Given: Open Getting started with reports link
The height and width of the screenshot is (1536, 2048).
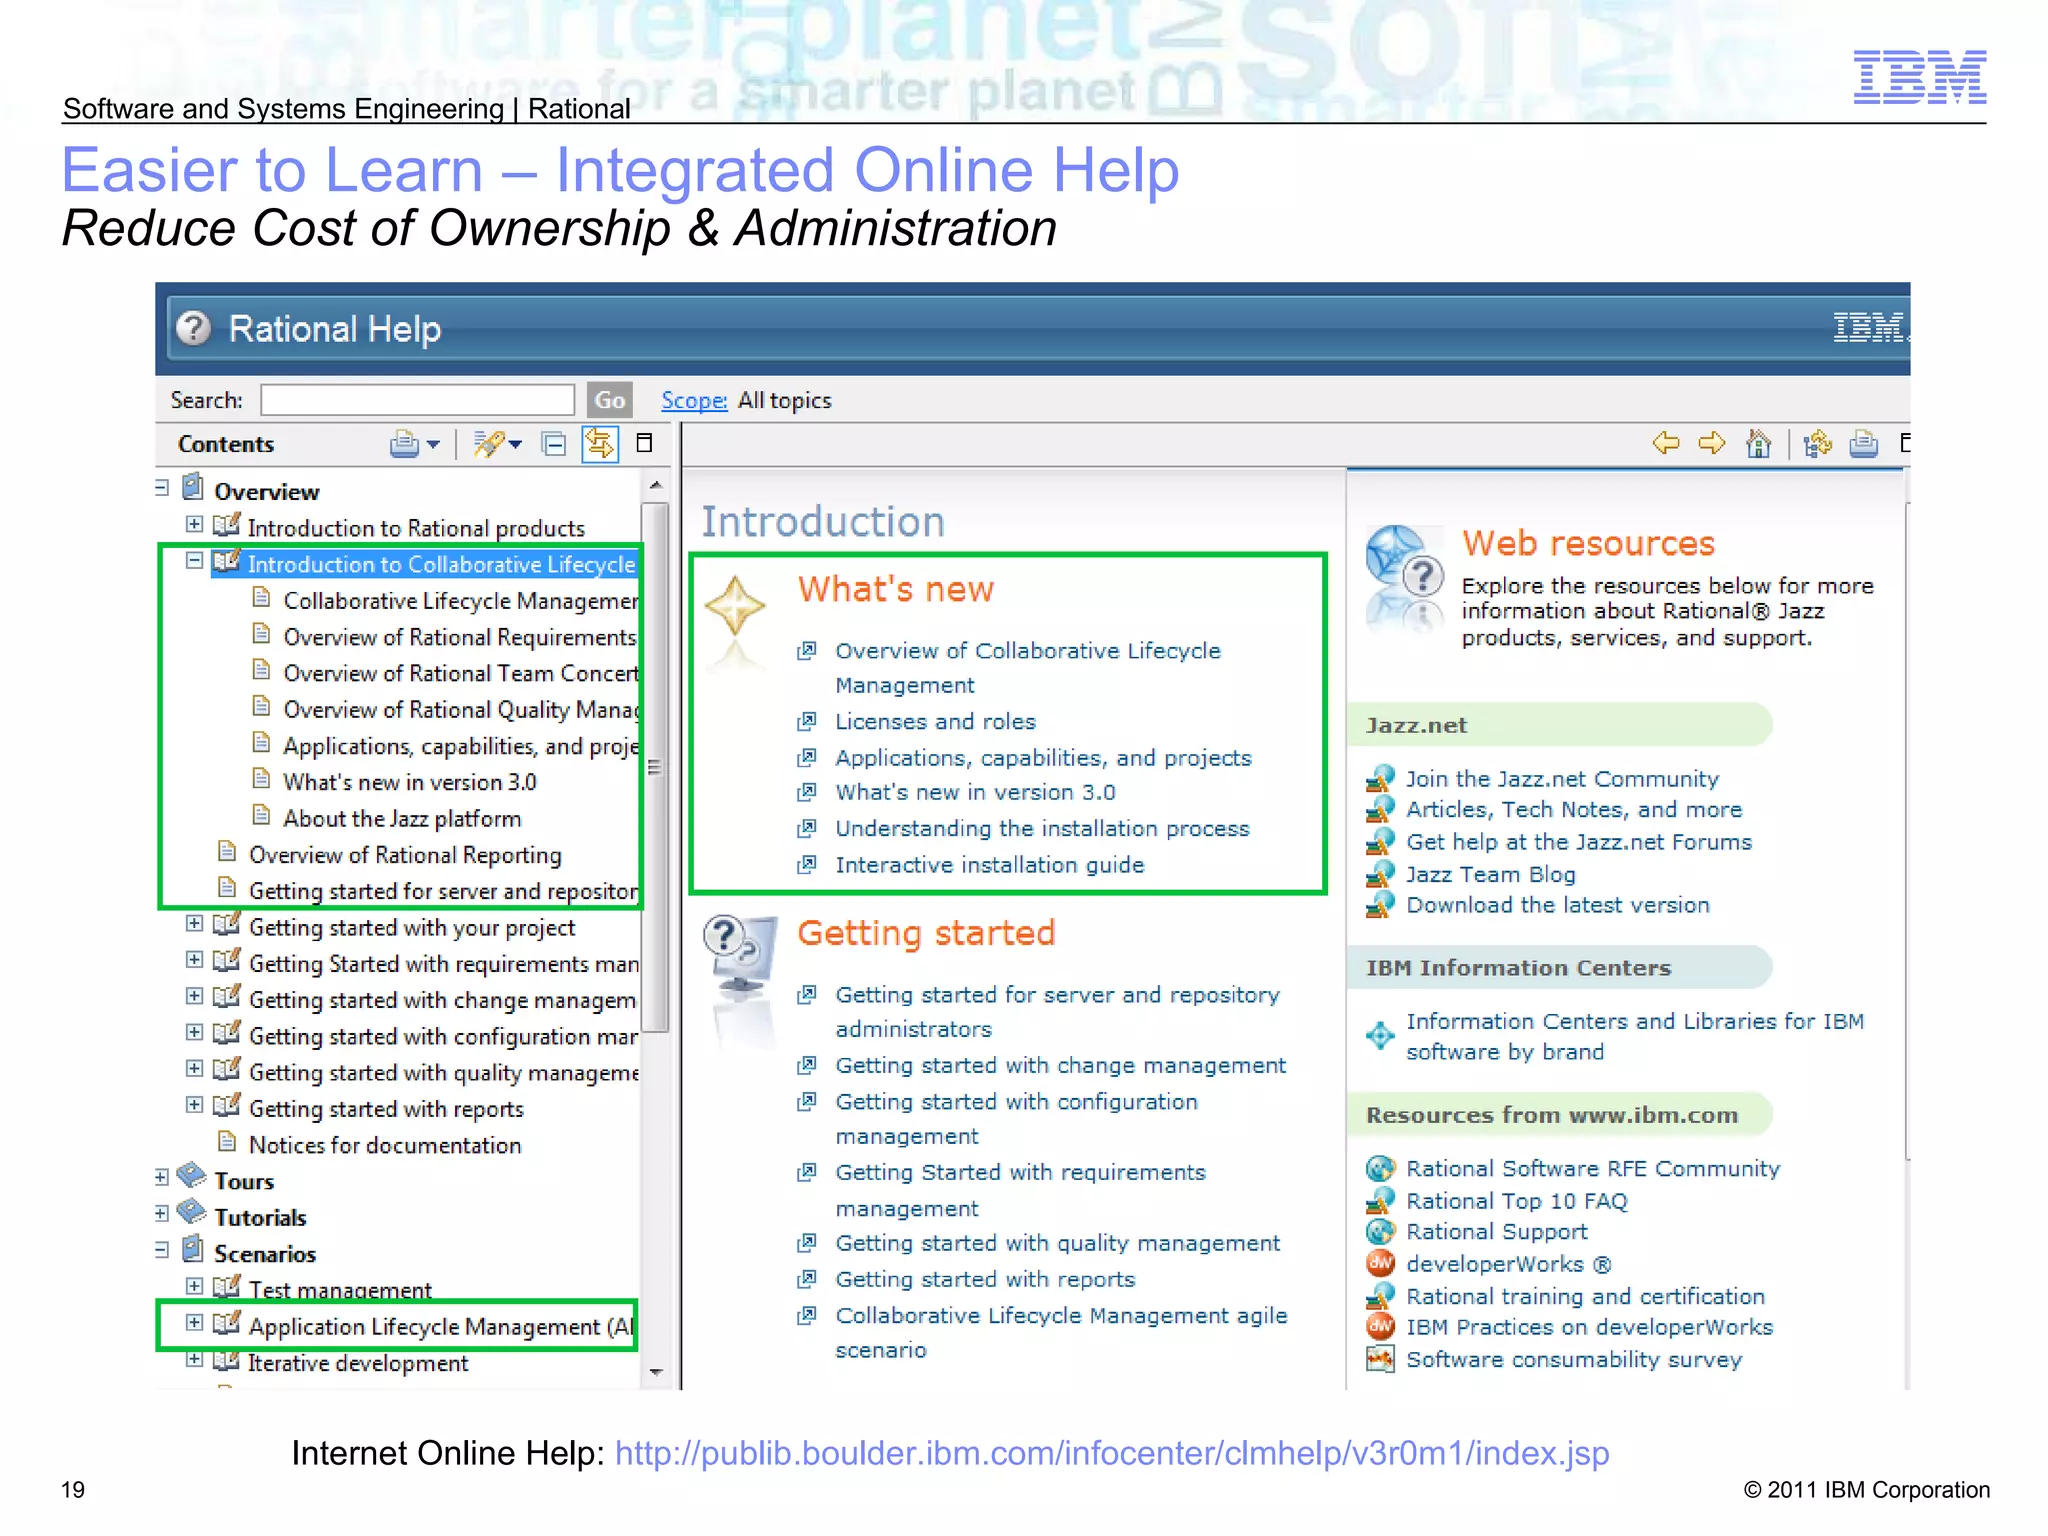Looking at the screenshot, I should tap(985, 1280).
